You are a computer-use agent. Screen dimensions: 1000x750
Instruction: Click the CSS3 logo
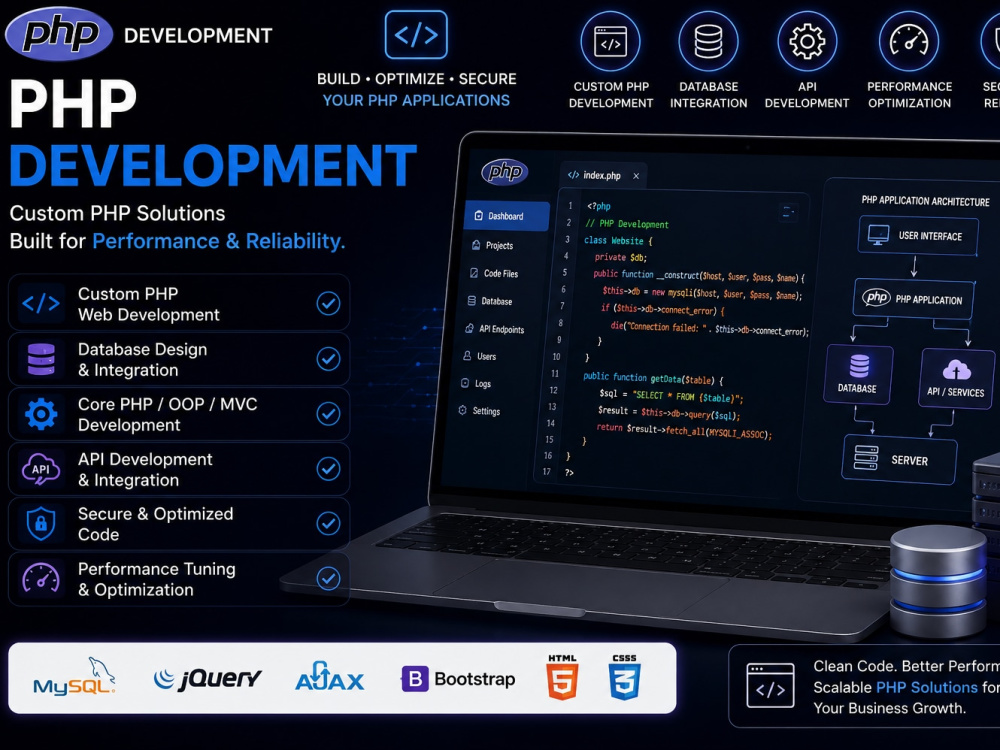[624, 677]
